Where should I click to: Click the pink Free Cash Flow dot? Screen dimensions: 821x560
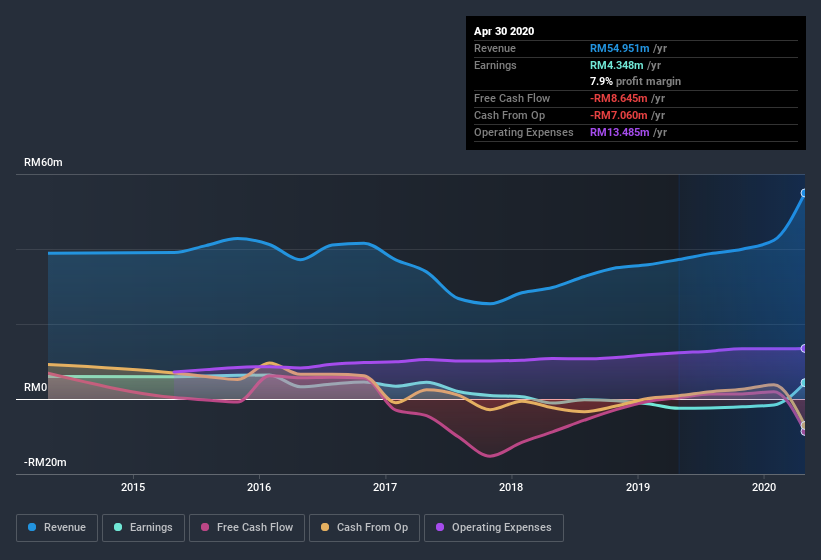point(205,527)
